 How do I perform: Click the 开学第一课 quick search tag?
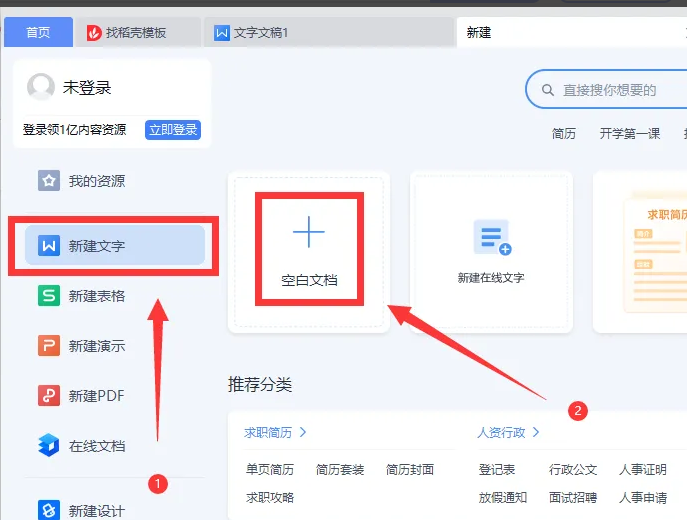(x=630, y=133)
